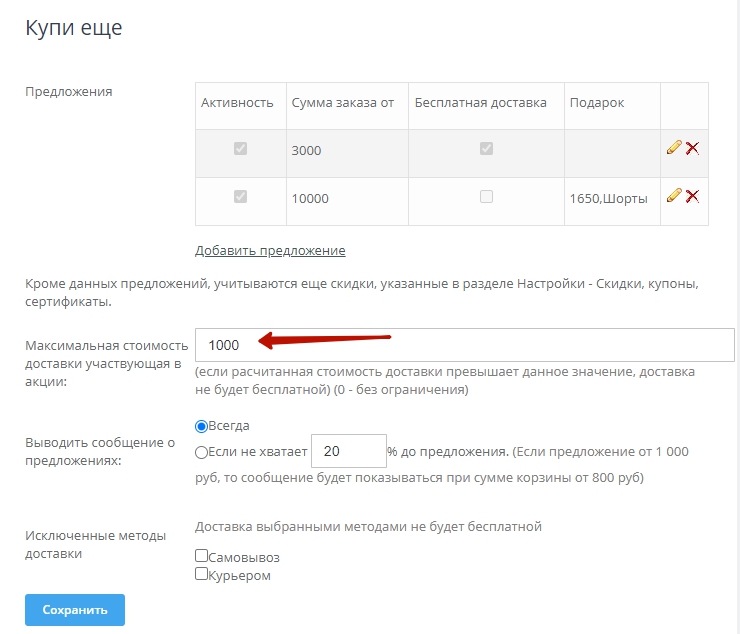740x634 pixels.
Task: Select the 'Всегда' radio option
Action: [202, 426]
